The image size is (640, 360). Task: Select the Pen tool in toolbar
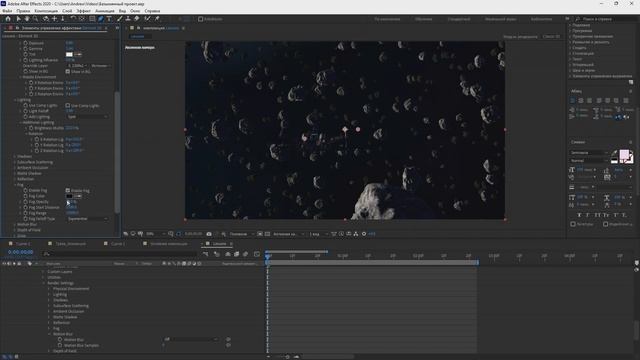point(101,19)
